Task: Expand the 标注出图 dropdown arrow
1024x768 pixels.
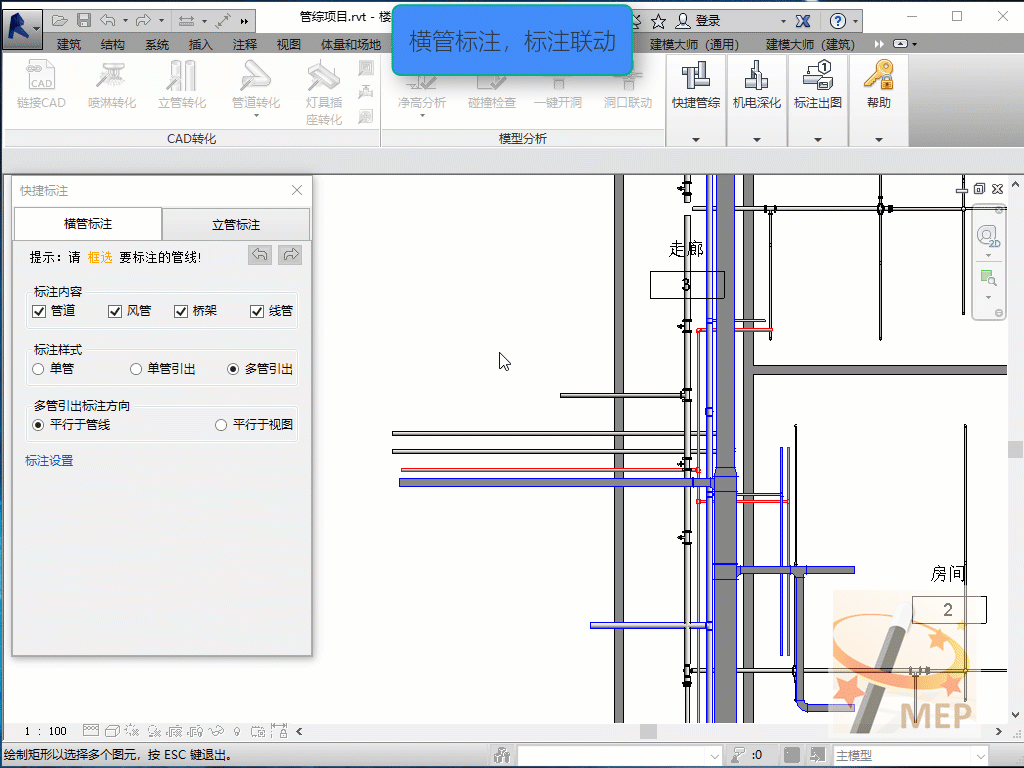Action: point(817,140)
